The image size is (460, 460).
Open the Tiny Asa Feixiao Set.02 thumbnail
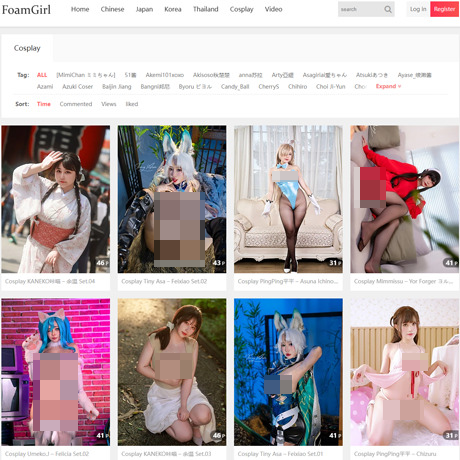pos(172,199)
